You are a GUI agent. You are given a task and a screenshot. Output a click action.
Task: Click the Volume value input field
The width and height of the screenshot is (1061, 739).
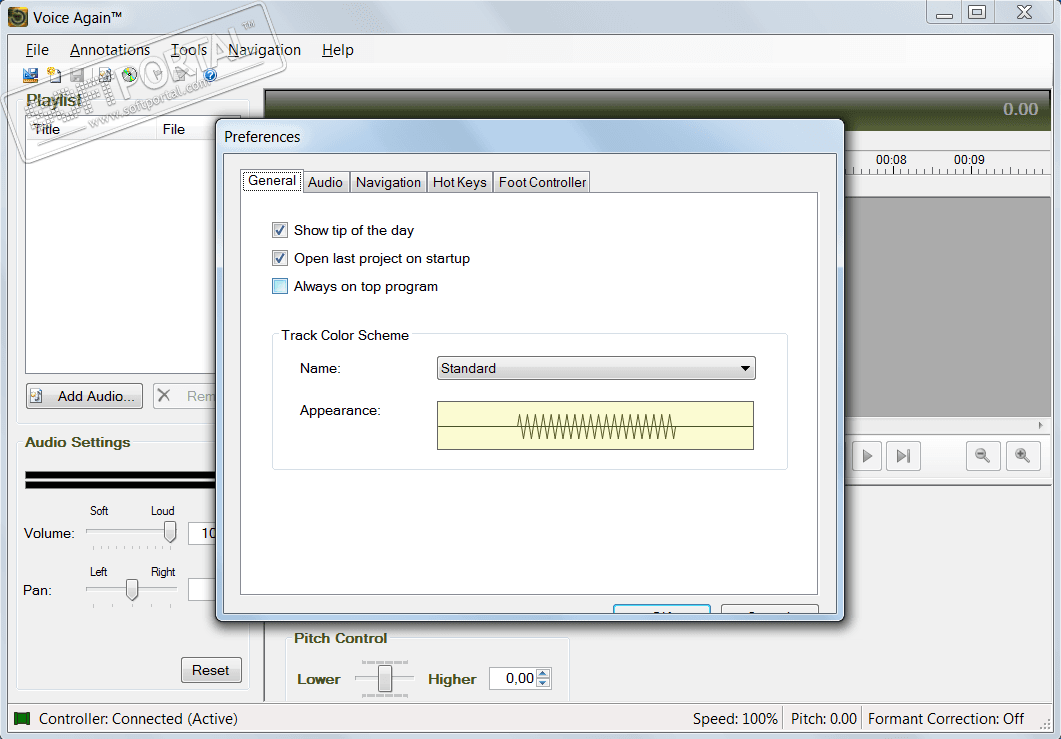point(202,533)
